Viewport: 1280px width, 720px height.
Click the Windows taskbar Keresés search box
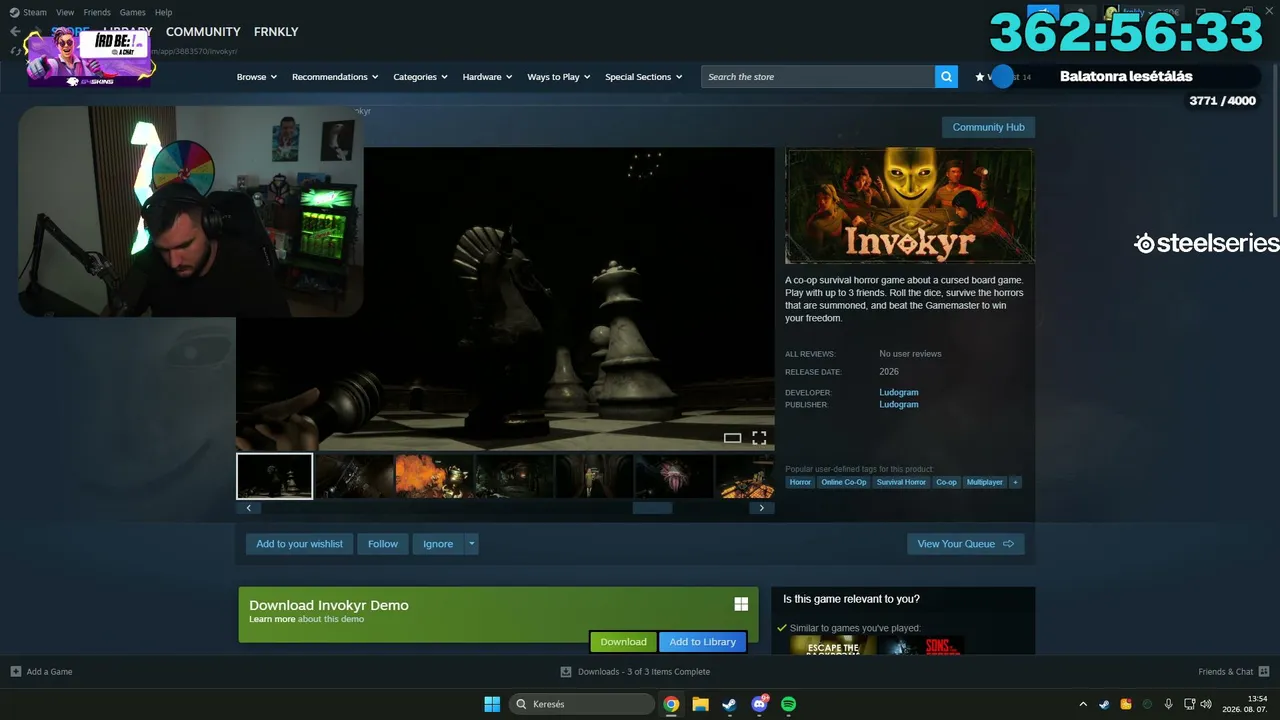tap(584, 704)
